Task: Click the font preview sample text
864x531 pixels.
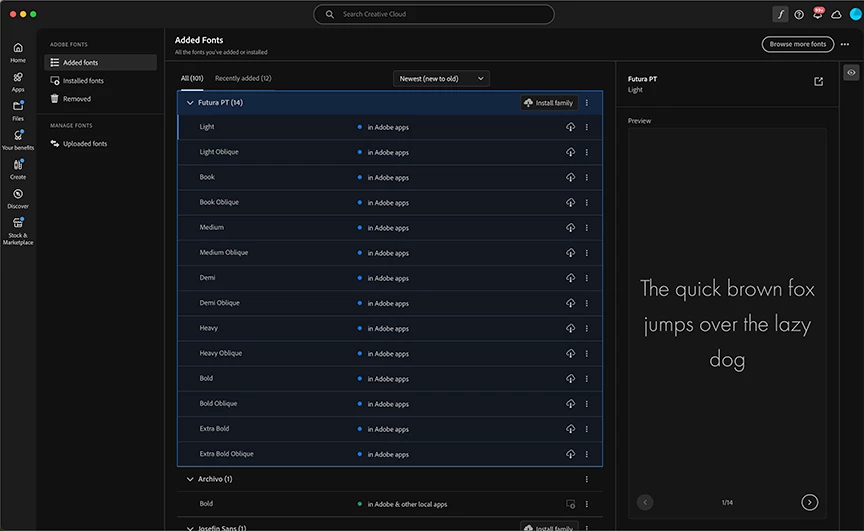Action: point(727,324)
